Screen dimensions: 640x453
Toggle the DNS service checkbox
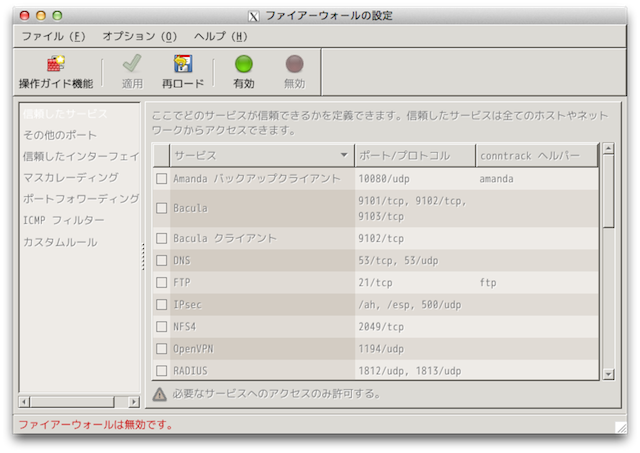point(161,261)
